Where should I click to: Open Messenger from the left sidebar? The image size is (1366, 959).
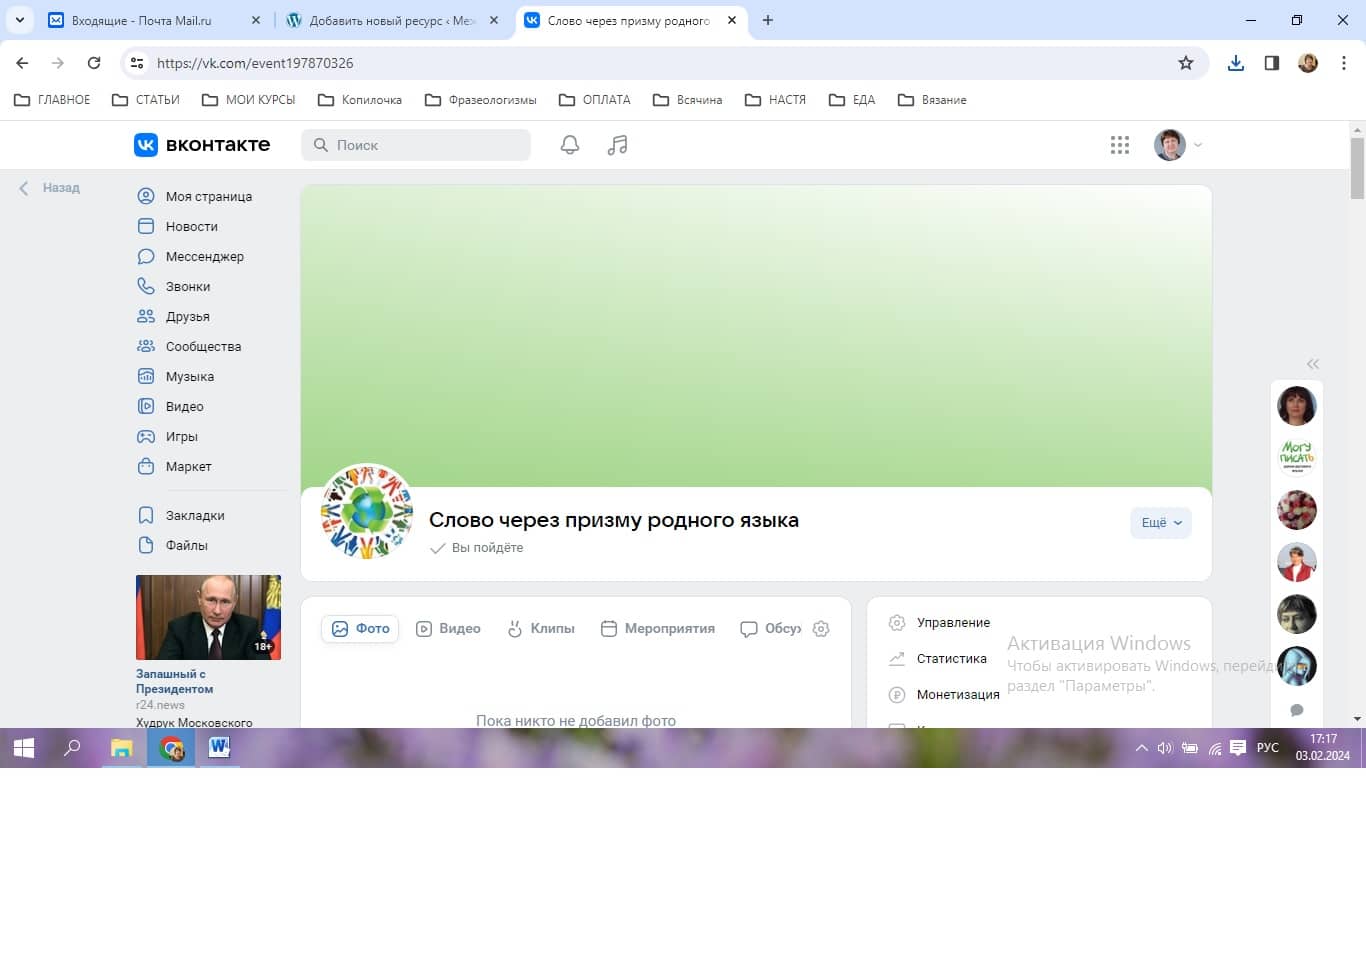click(204, 257)
